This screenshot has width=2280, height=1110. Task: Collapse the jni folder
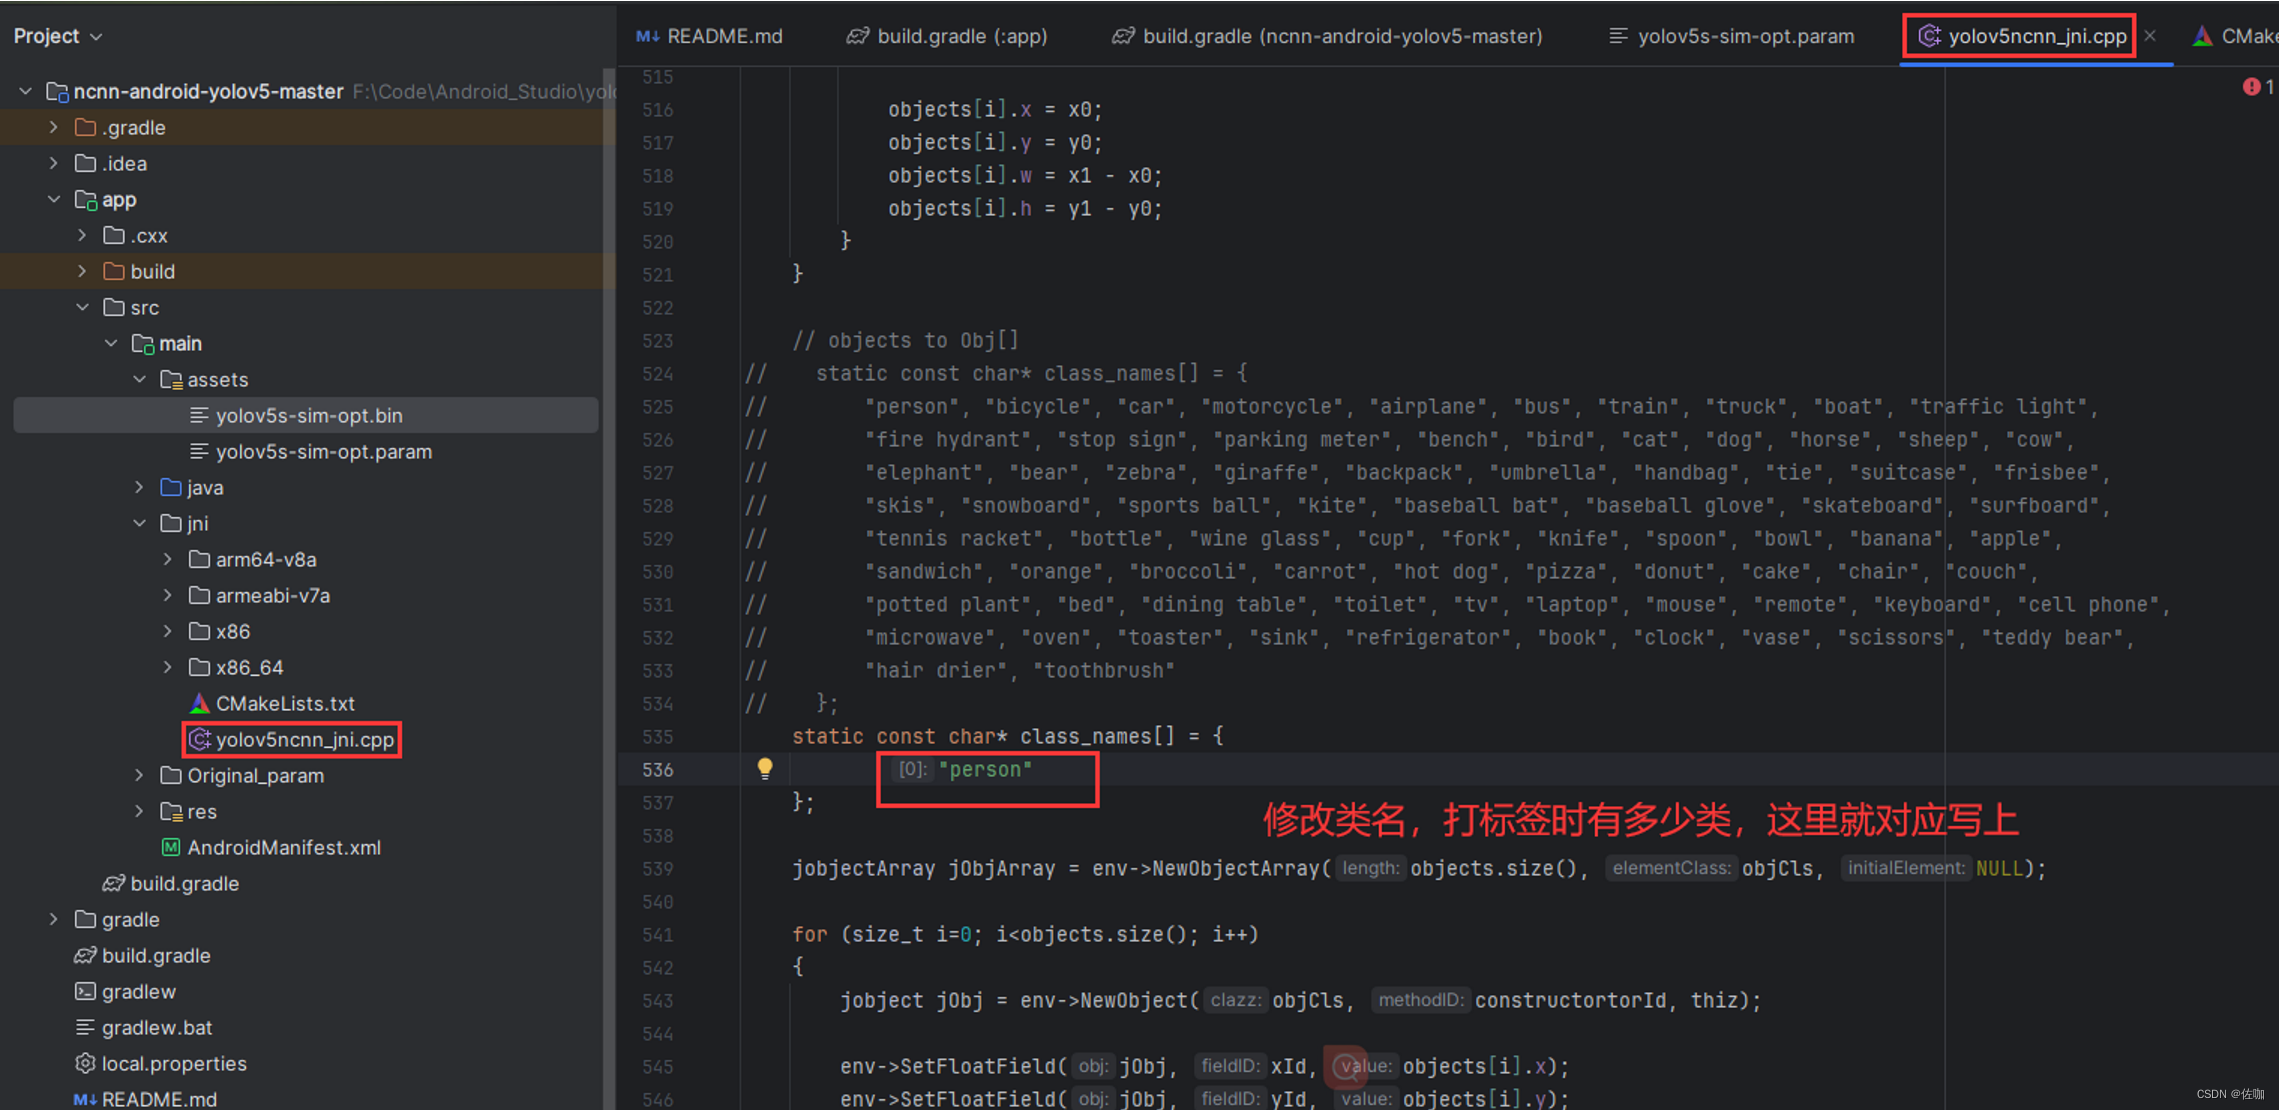140,523
